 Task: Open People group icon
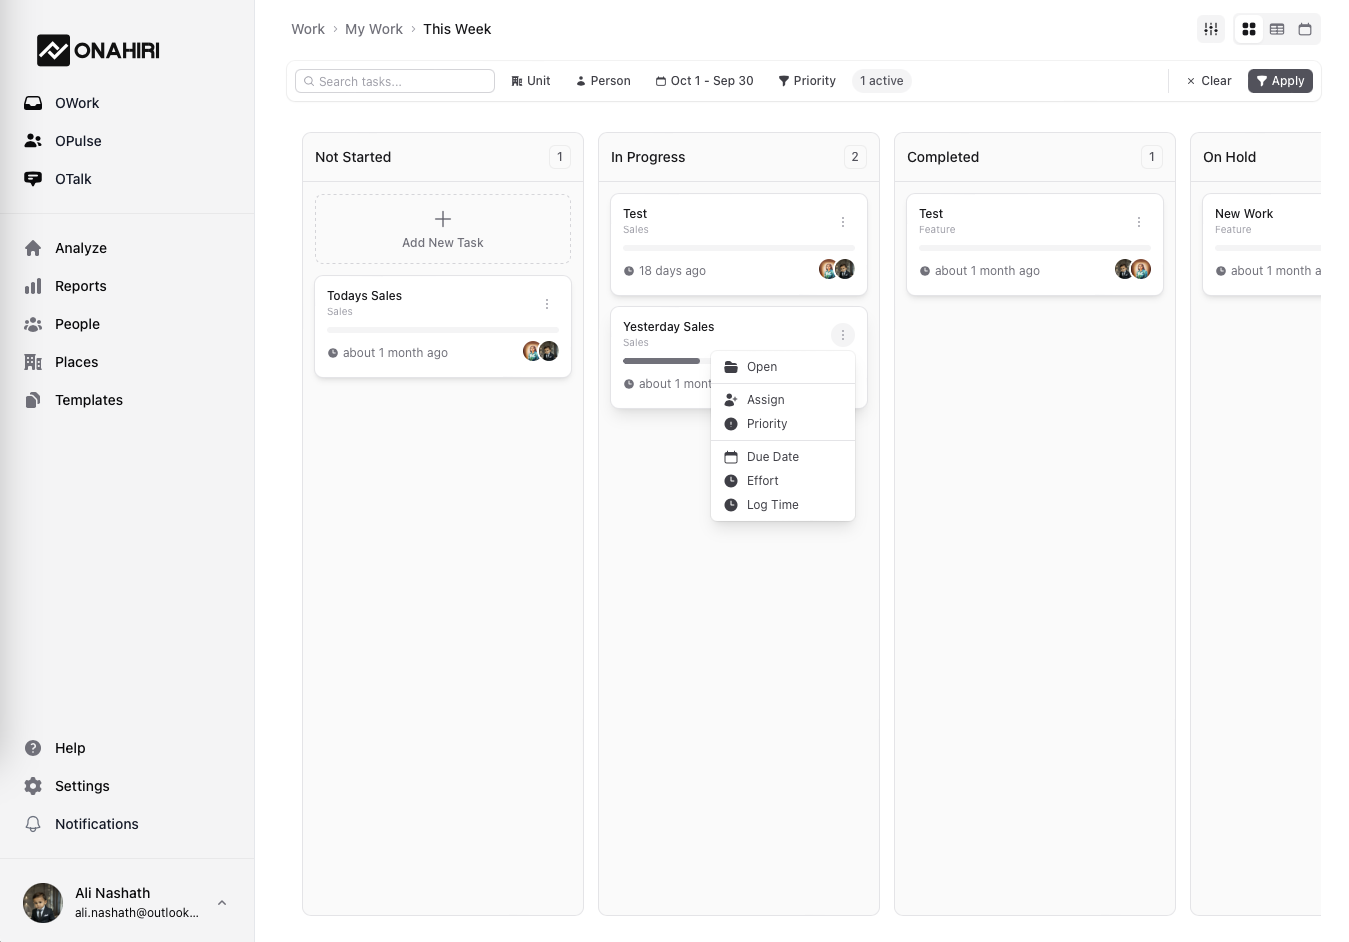pyautogui.click(x=33, y=324)
